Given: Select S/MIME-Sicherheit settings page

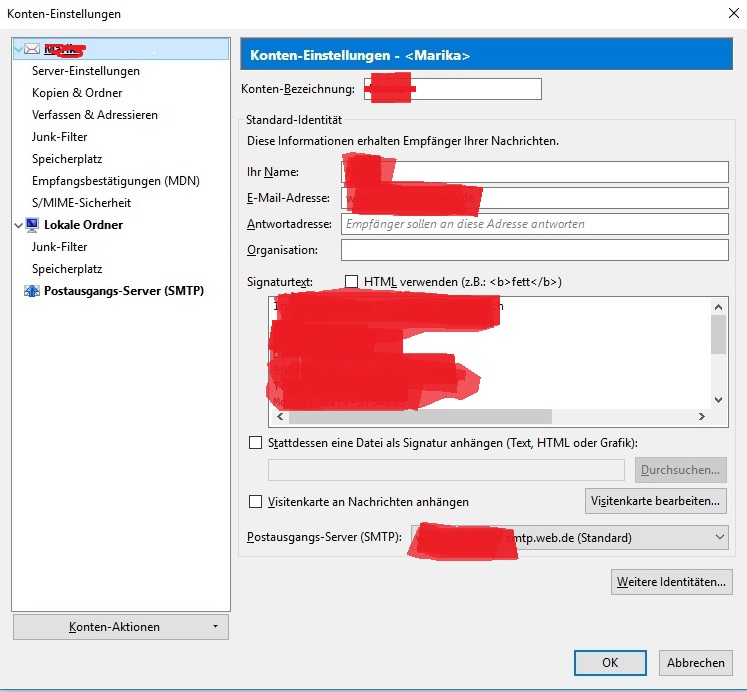Looking at the screenshot, I should pyautogui.click(x=81, y=203).
